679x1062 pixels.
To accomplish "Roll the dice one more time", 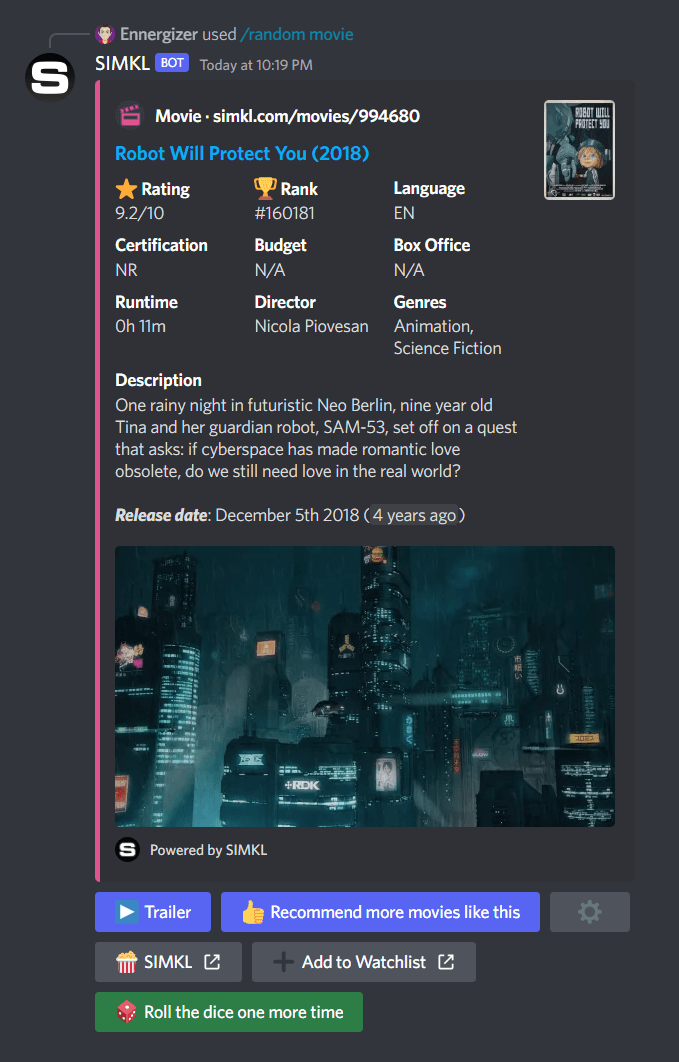I will coord(229,1012).
